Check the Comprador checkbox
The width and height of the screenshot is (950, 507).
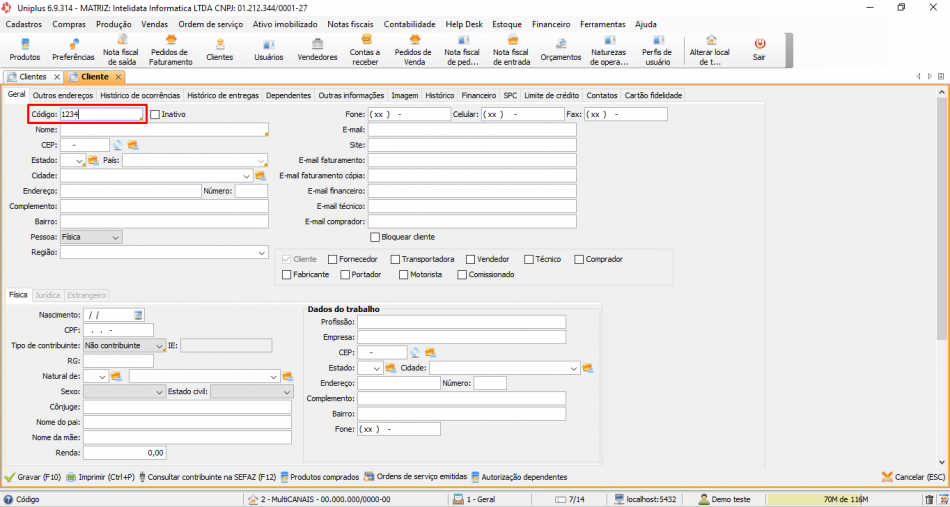click(x=579, y=259)
